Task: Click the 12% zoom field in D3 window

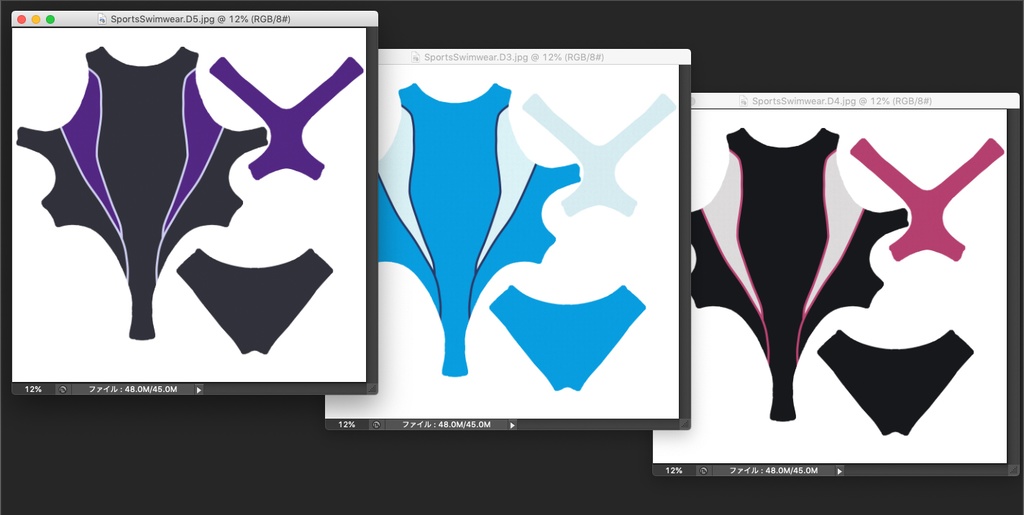Action: pyautogui.click(x=347, y=424)
